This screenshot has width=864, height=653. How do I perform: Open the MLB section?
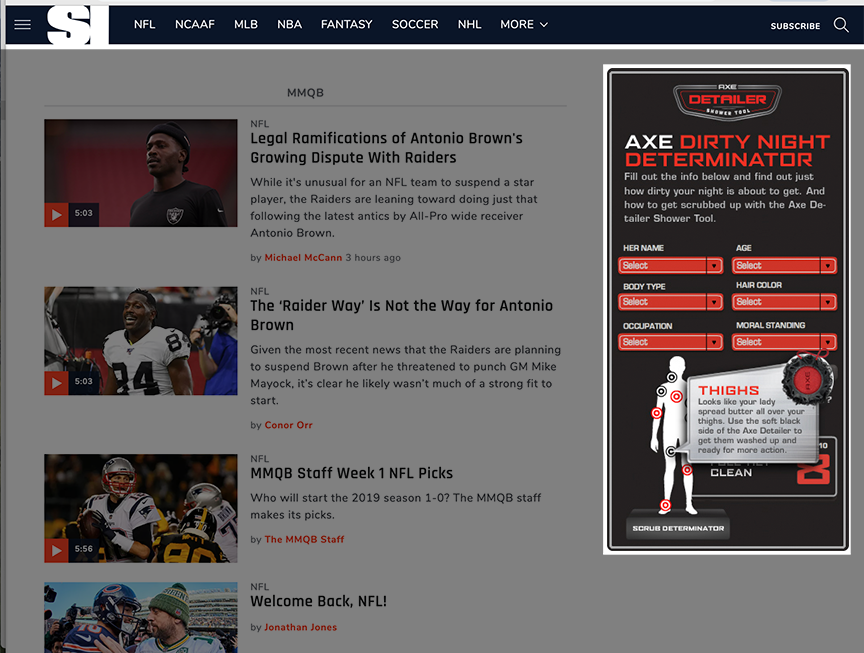click(246, 24)
